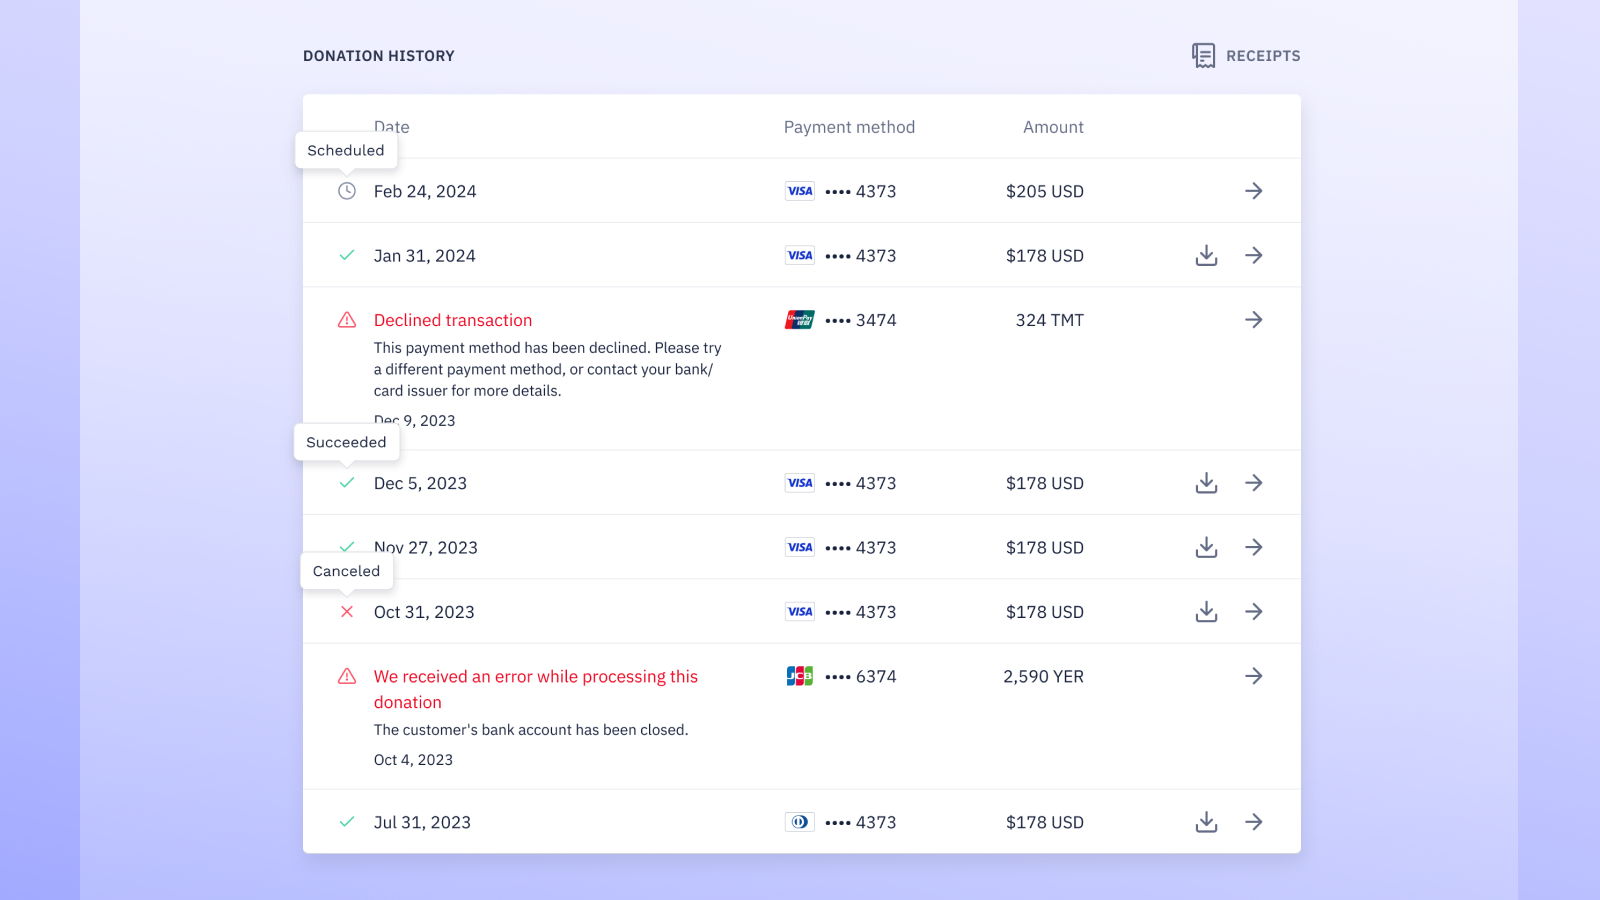
Task: Download receipt for Oct 31, 2023 donation
Action: [1206, 612]
